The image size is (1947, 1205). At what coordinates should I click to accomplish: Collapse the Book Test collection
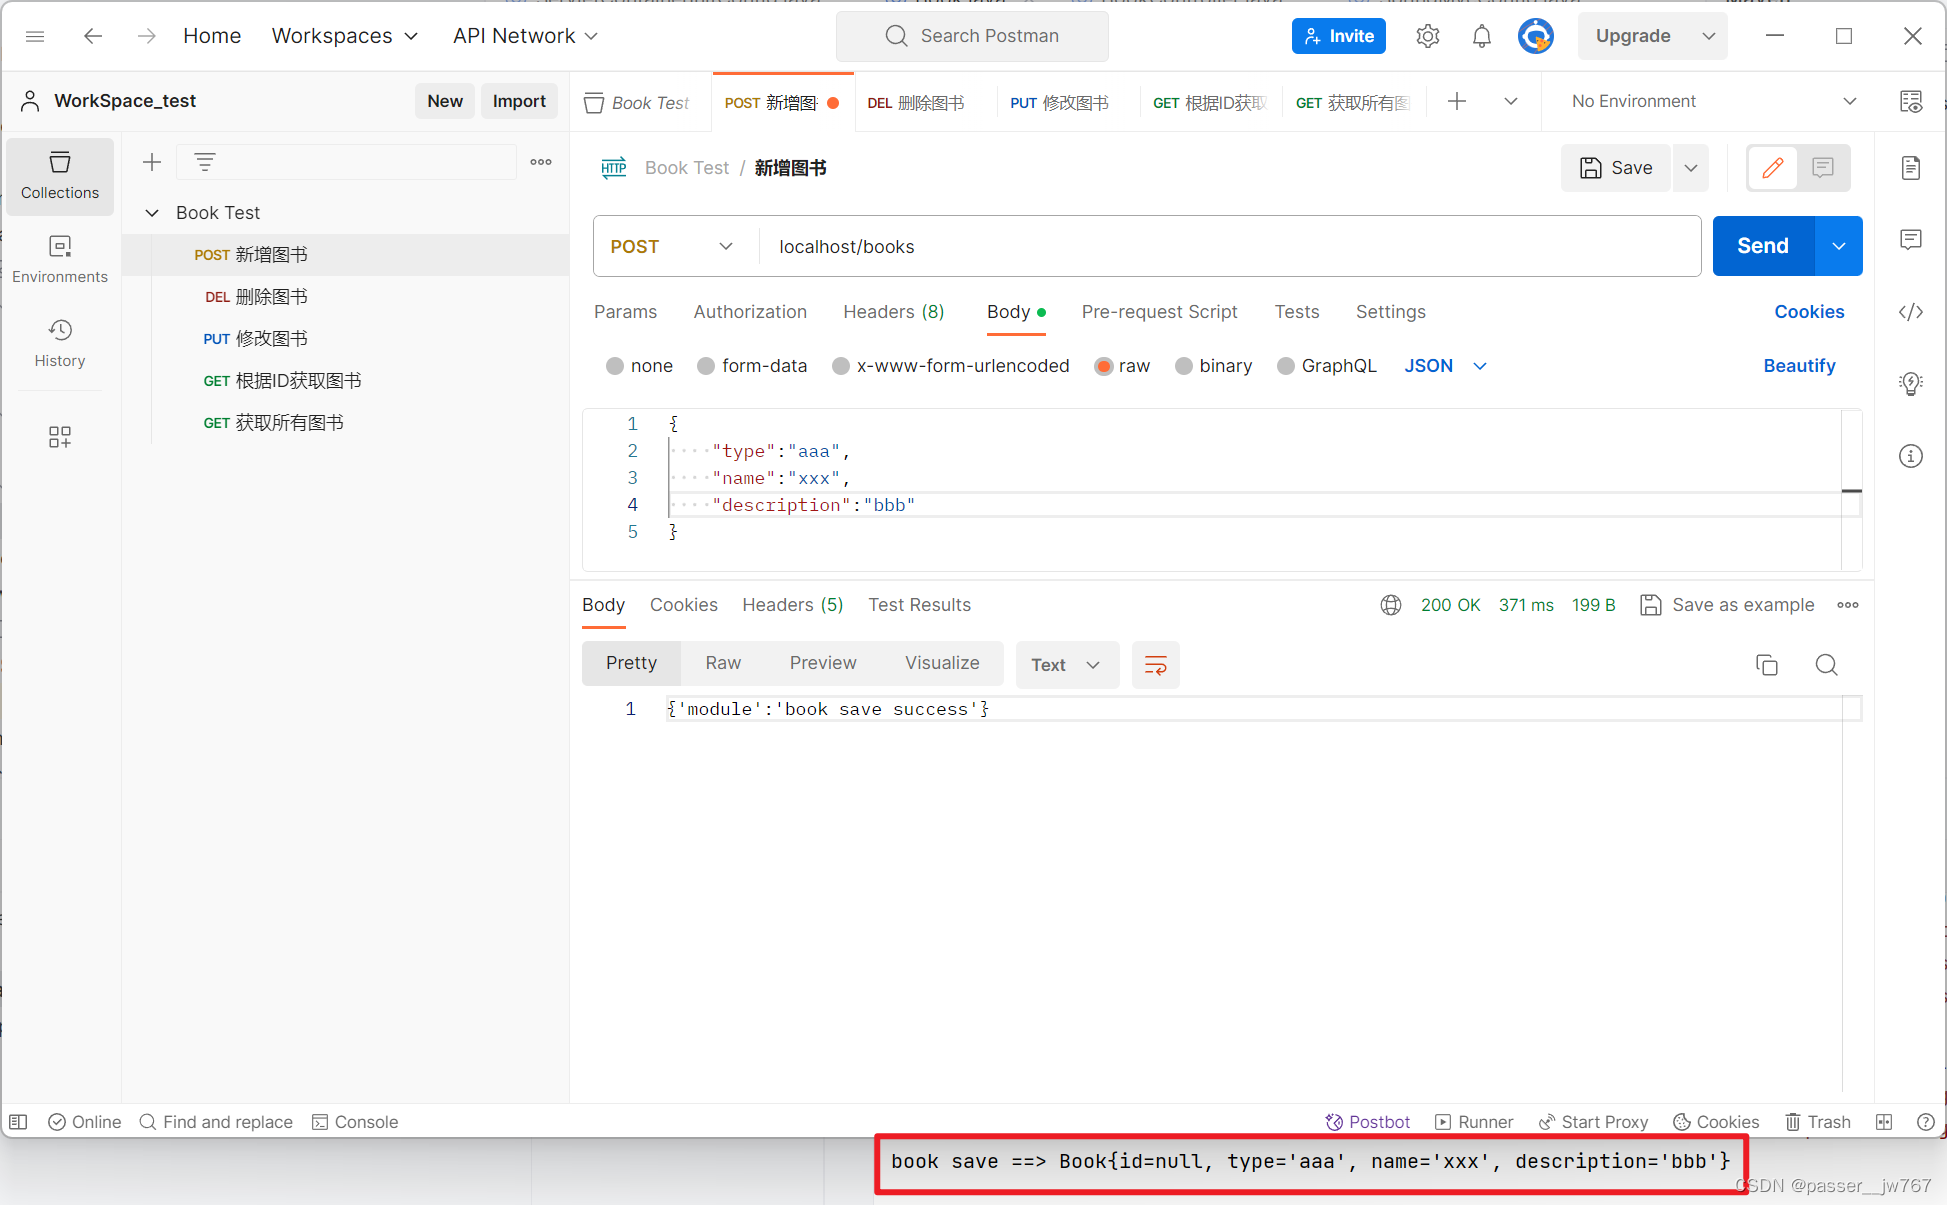152,213
